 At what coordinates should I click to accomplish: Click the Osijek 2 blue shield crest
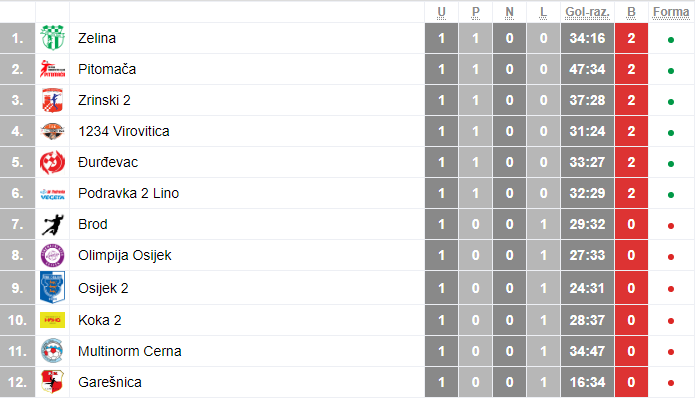(x=52, y=287)
